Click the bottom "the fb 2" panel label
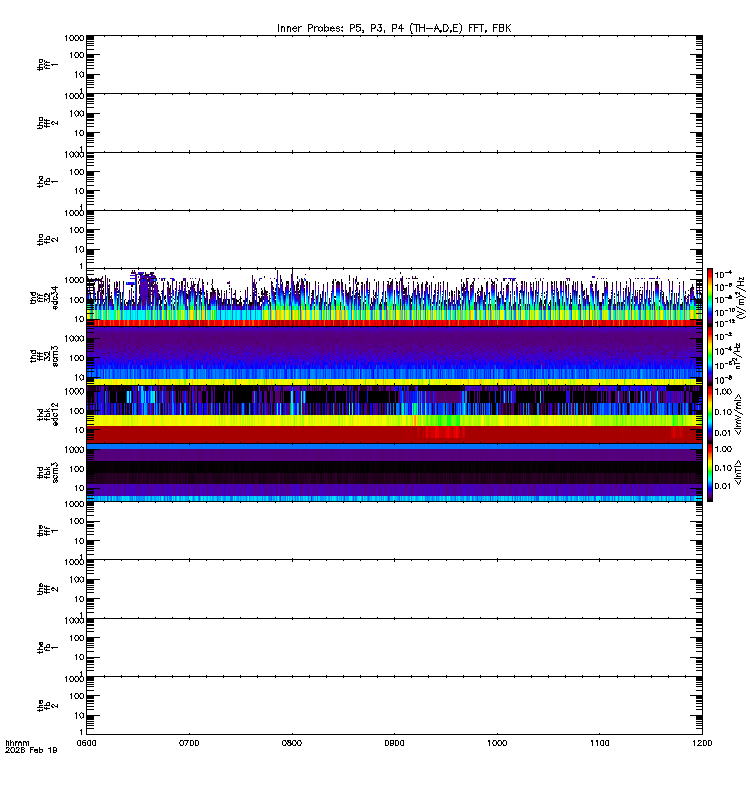The height and width of the screenshot is (800, 750). (47, 706)
